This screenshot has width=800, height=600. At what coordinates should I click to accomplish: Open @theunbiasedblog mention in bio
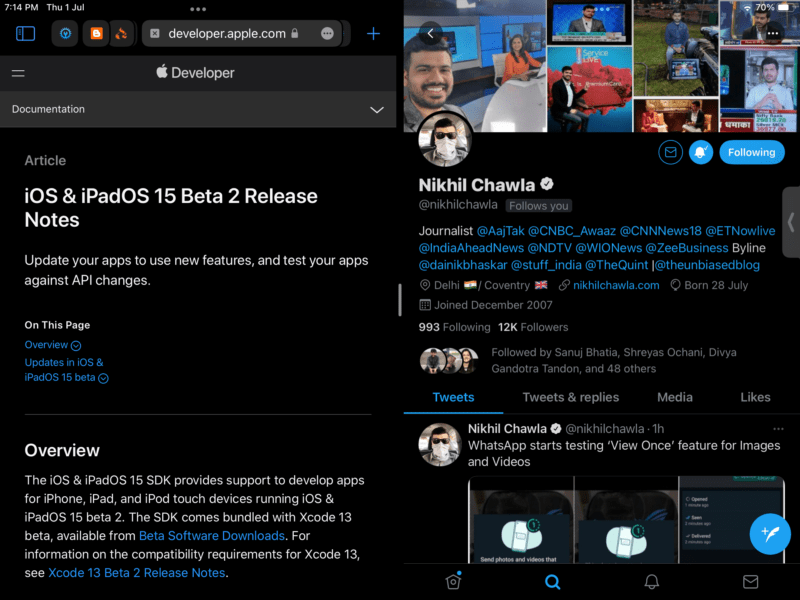(x=707, y=265)
